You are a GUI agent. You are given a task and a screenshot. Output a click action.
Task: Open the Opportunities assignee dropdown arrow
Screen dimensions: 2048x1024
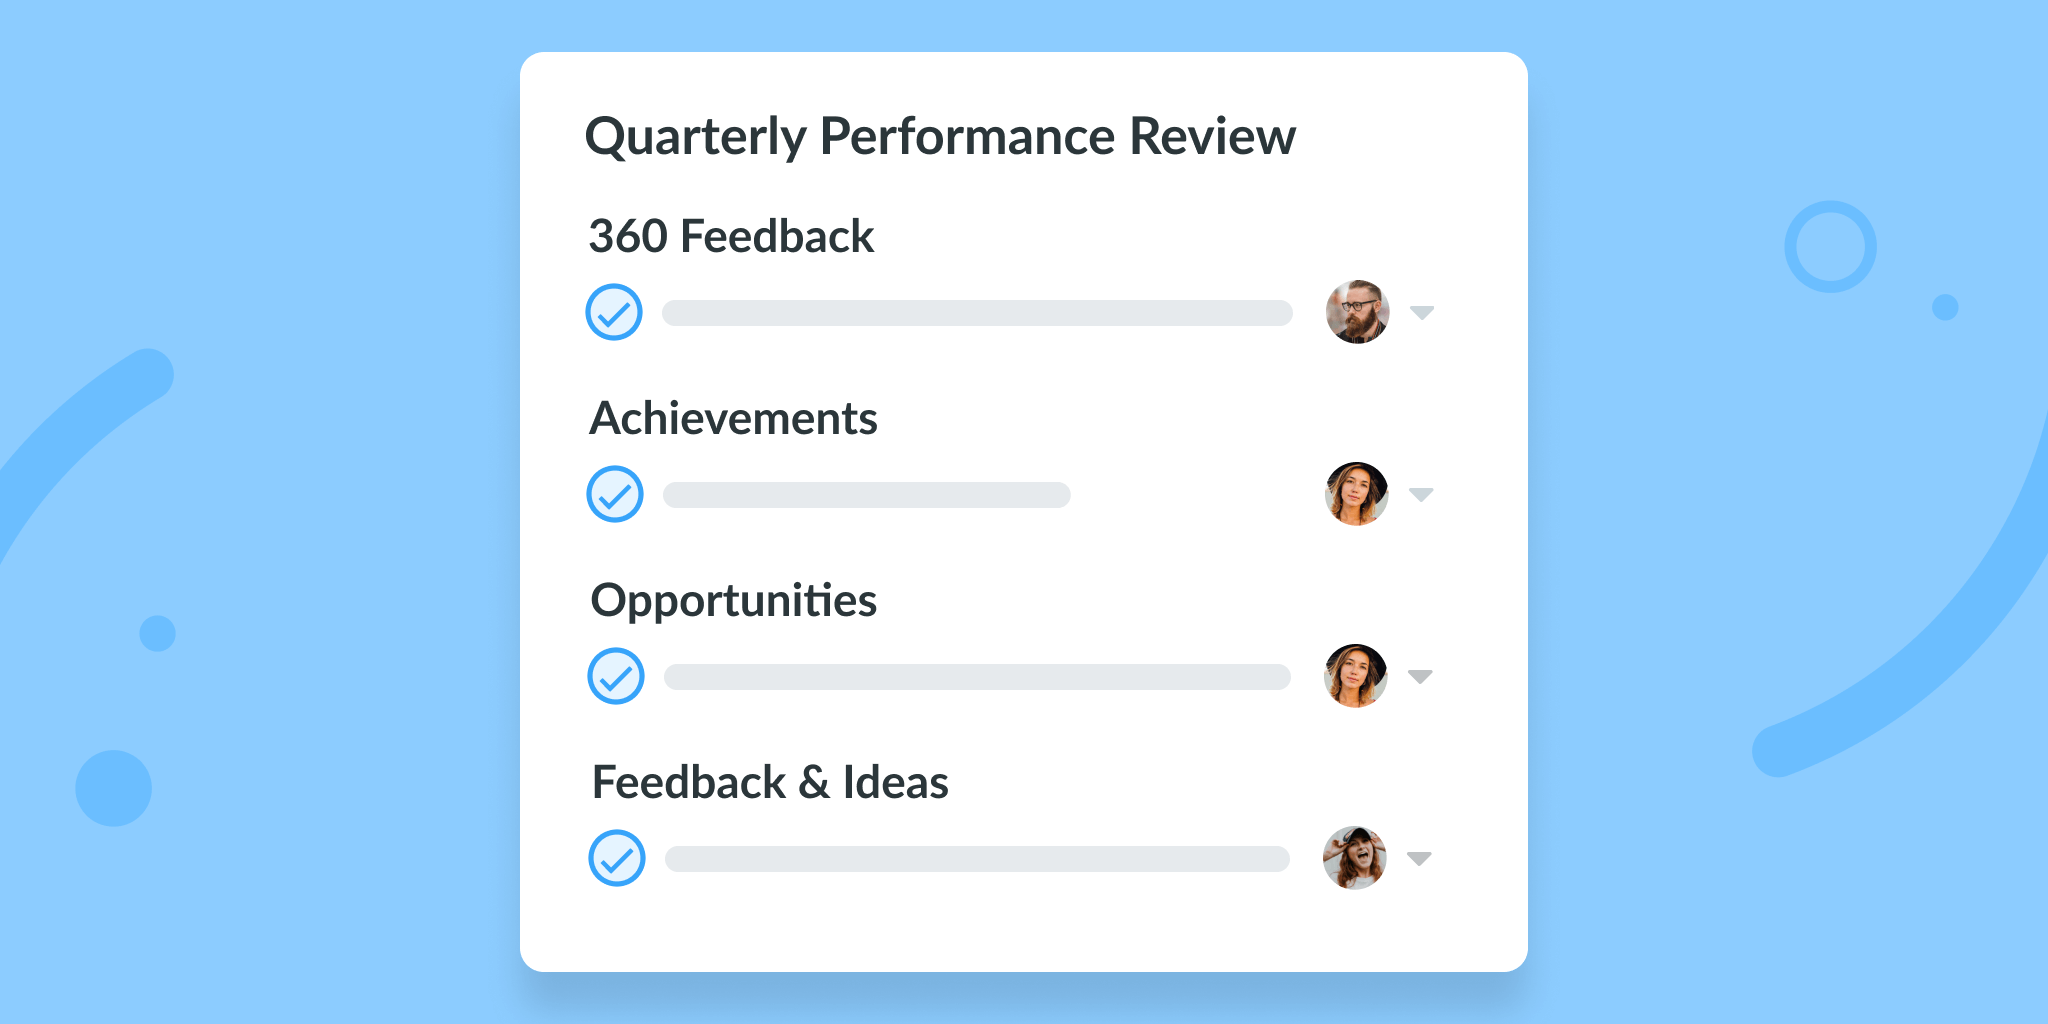pos(1420,676)
